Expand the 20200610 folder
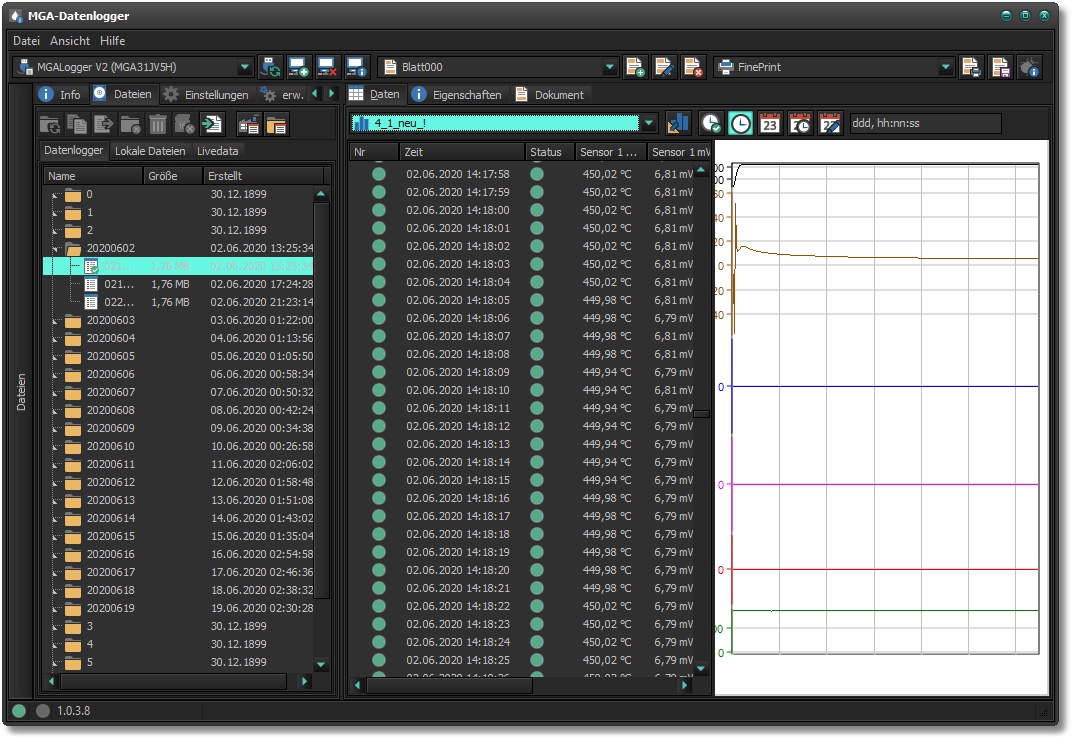The image size is (1073, 740). tap(56, 446)
